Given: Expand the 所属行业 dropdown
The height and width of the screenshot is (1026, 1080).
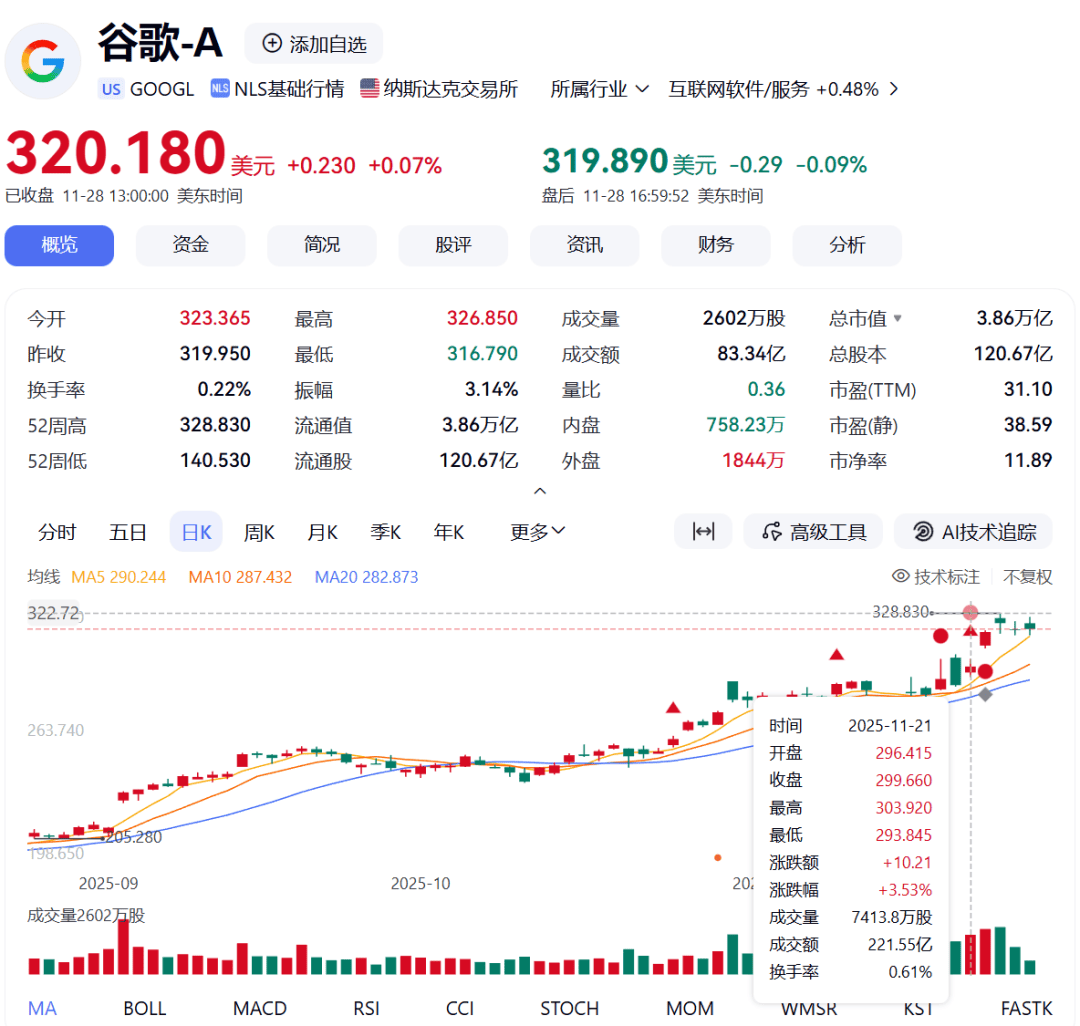Looking at the screenshot, I should [x=600, y=89].
